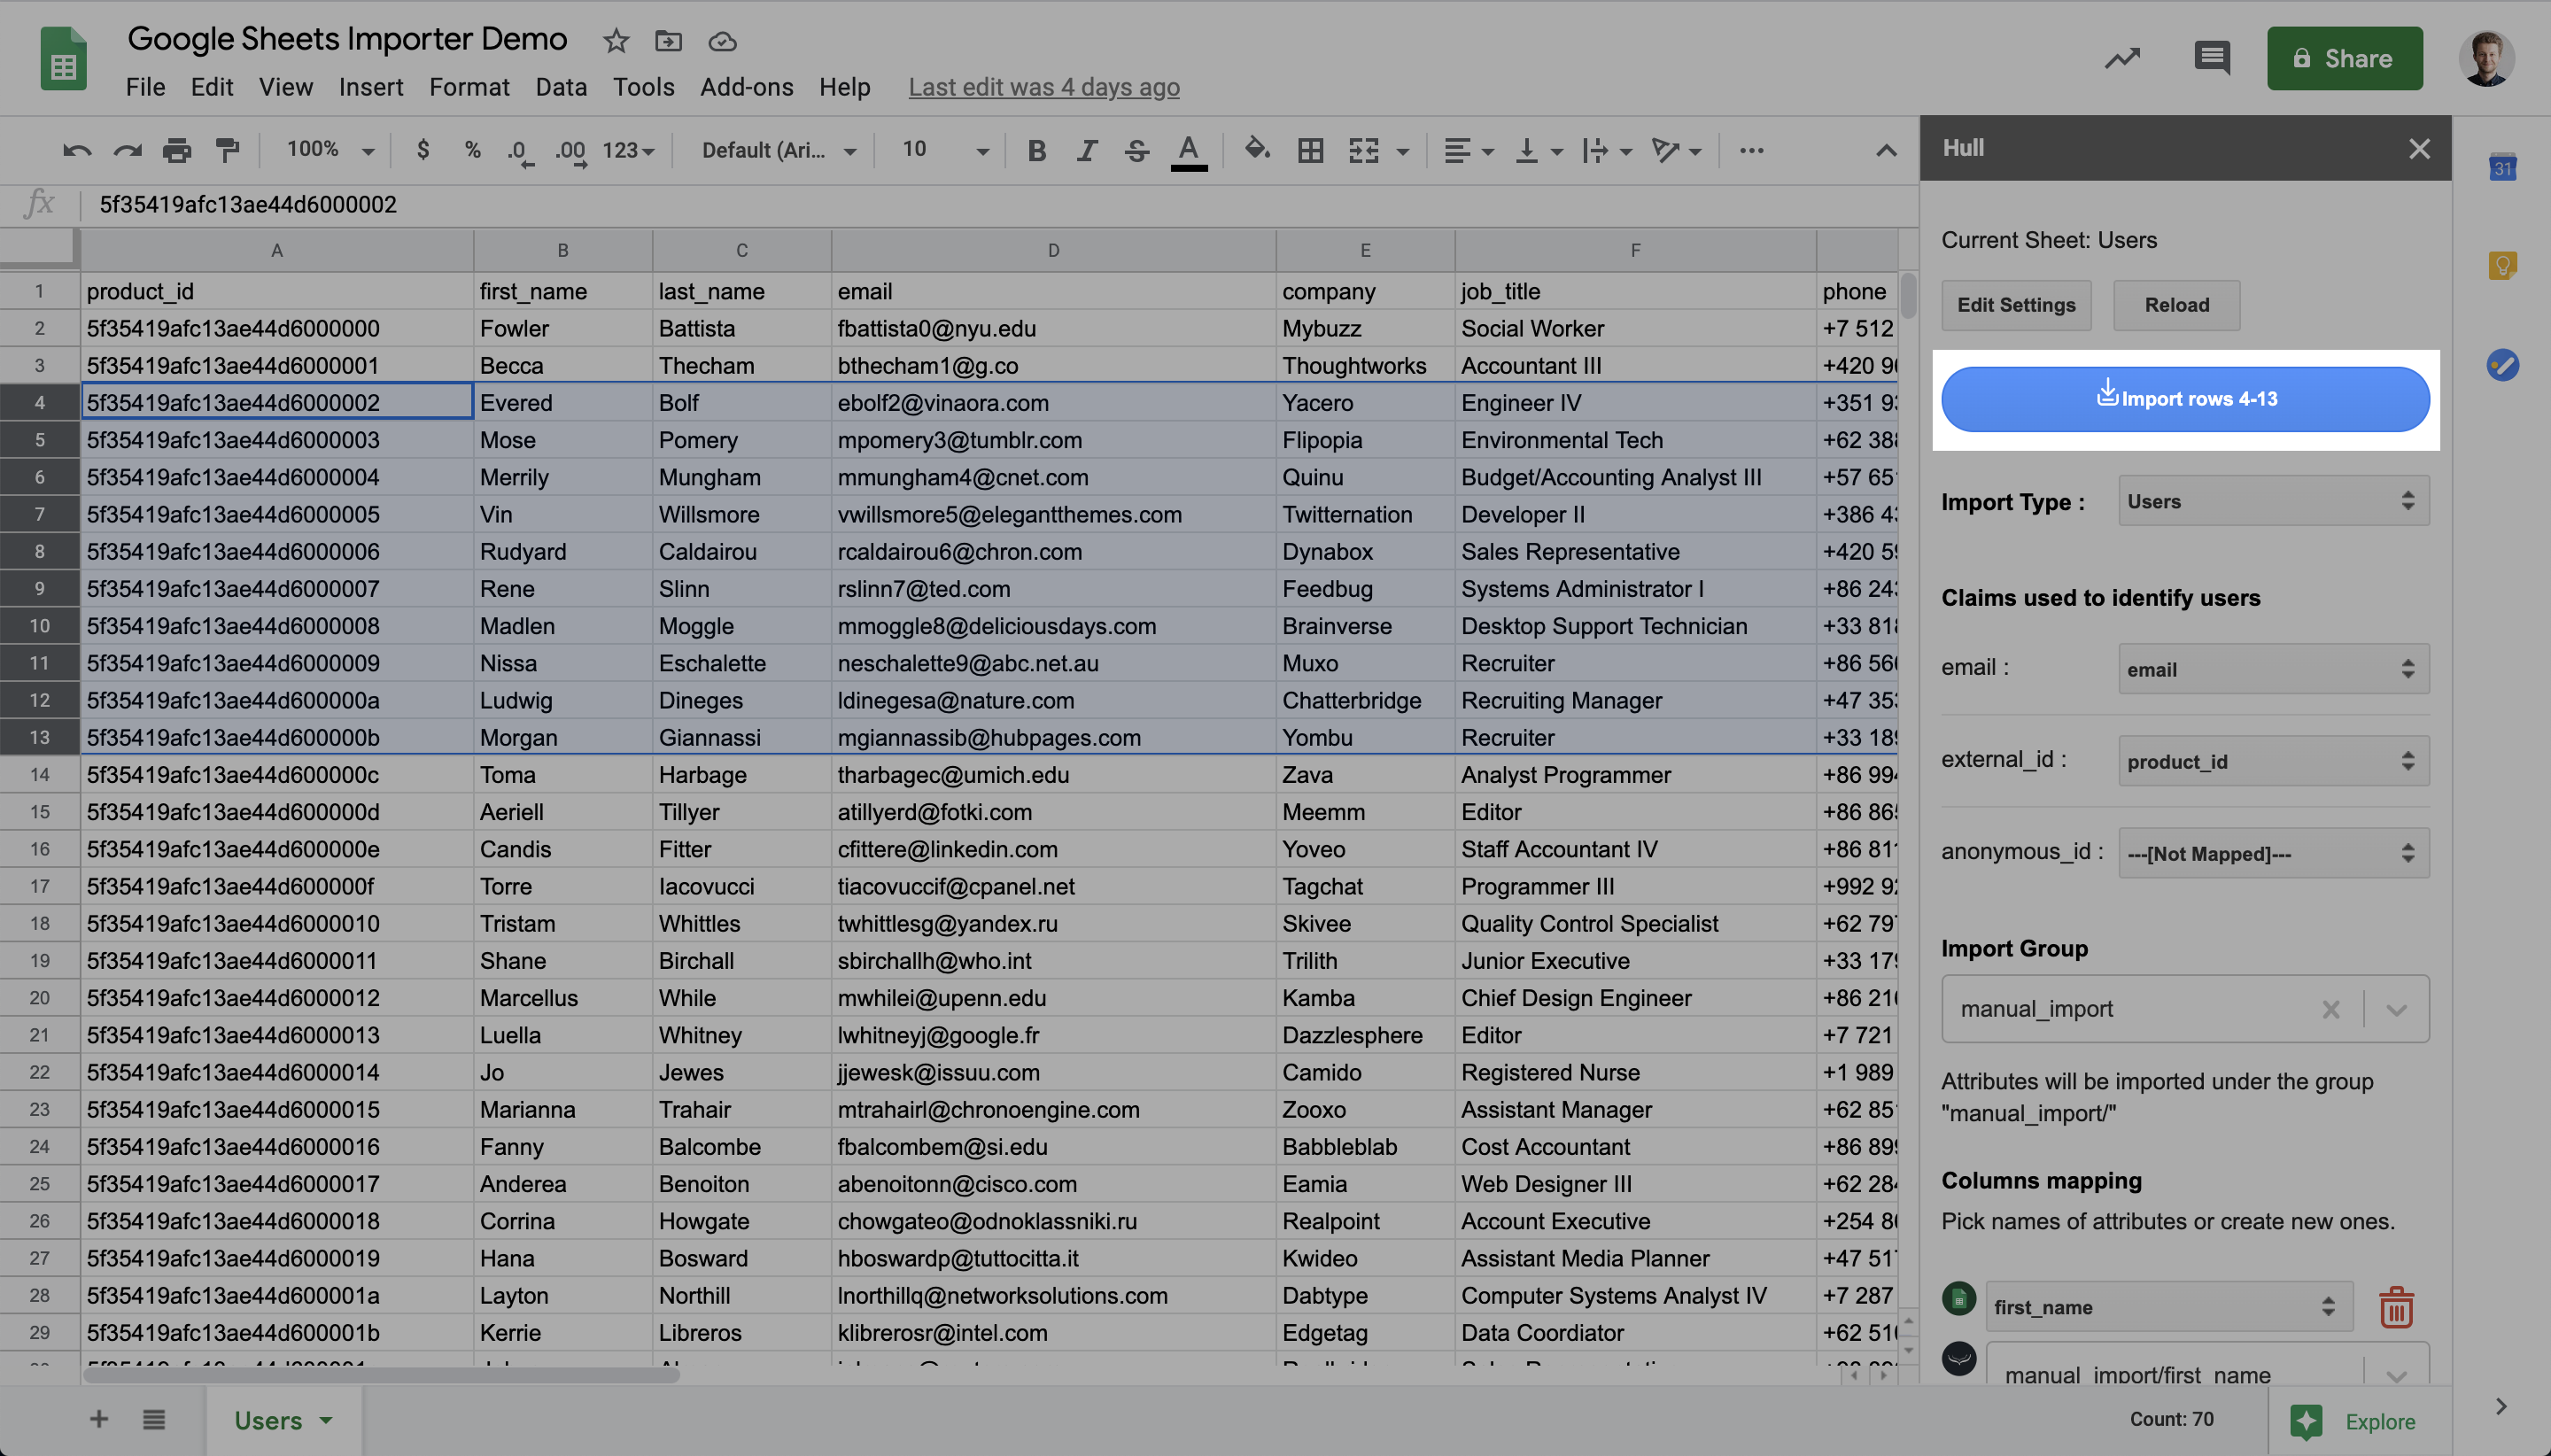Open the zoom 100% dropdown
Screen dimensions: 2551x1456
tap(329, 150)
